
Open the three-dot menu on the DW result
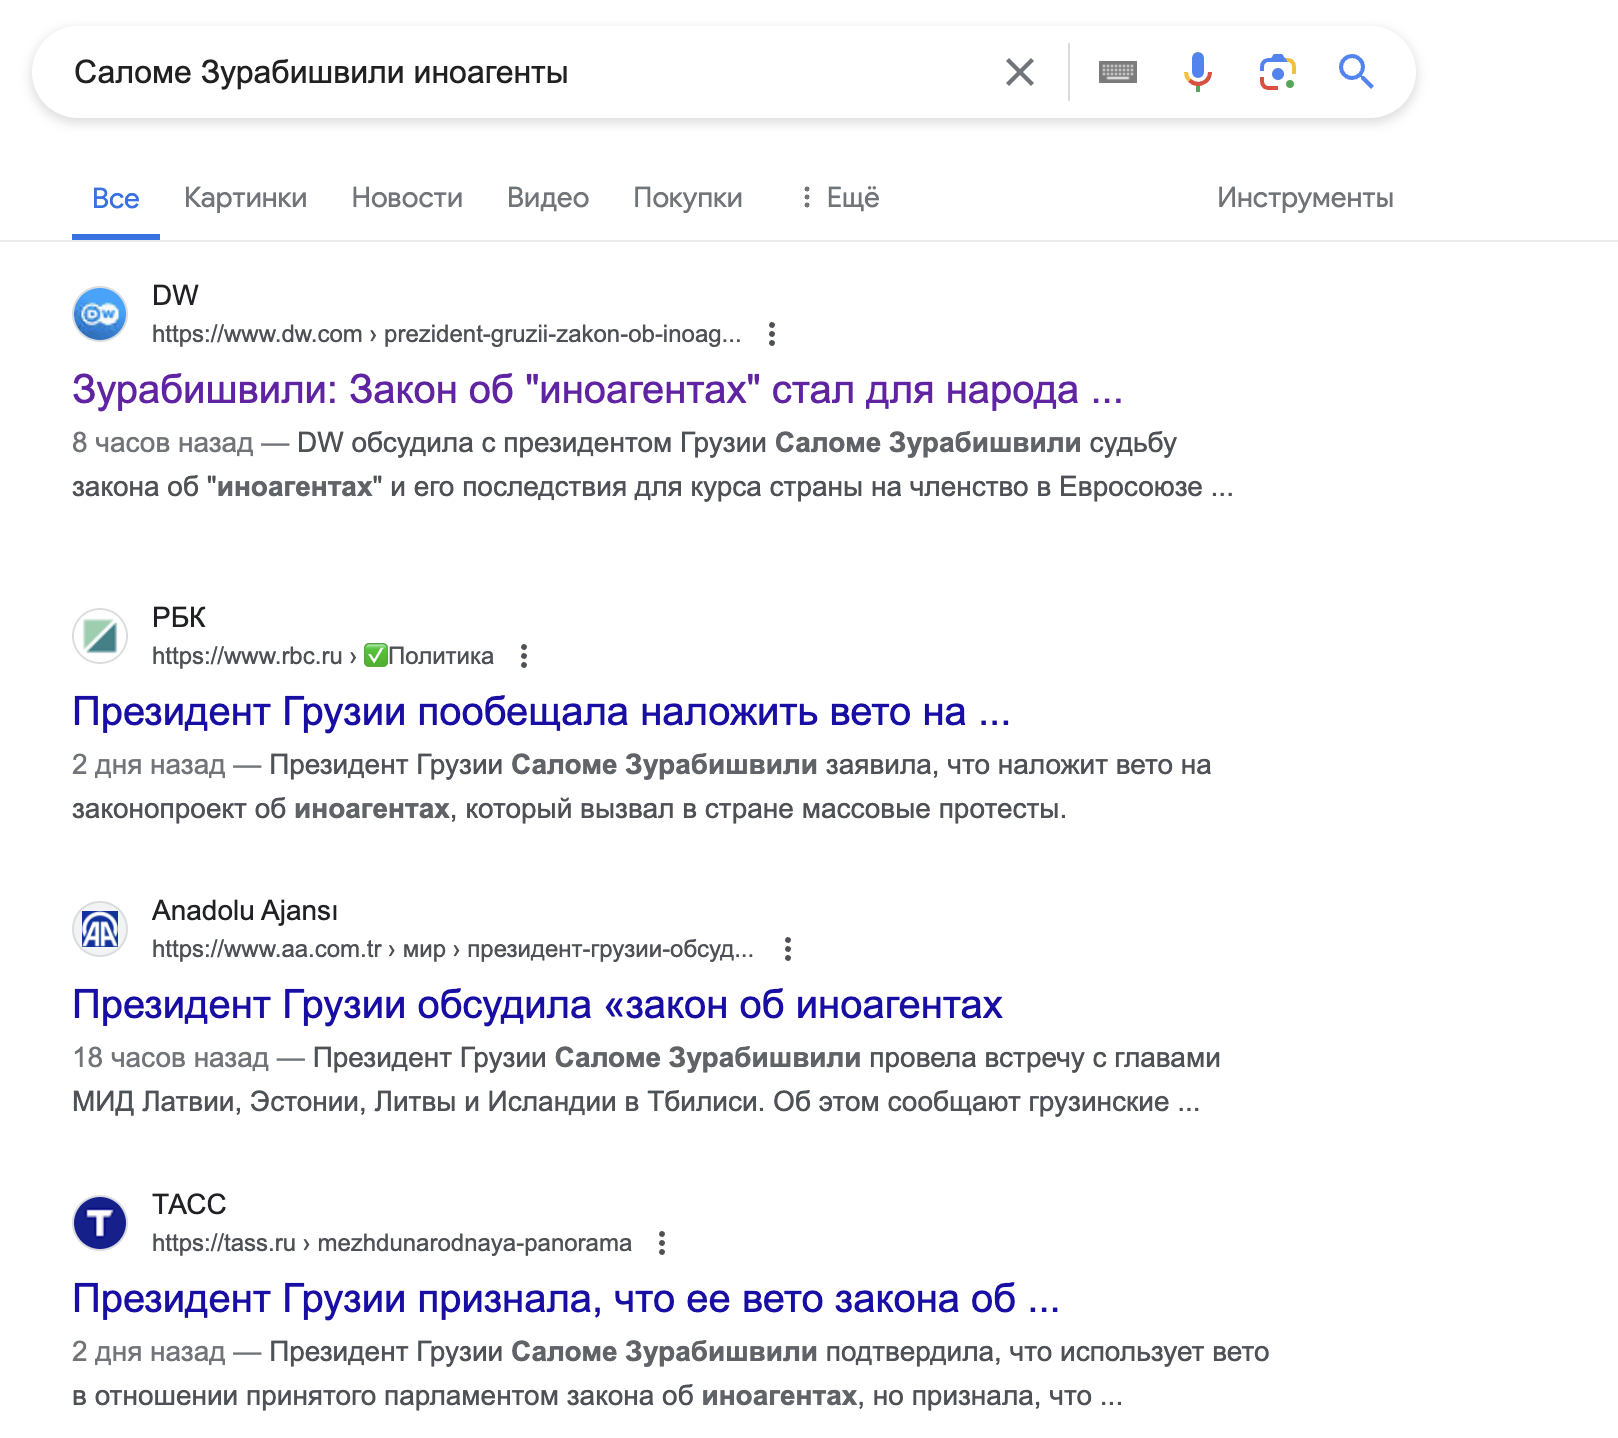[772, 334]
